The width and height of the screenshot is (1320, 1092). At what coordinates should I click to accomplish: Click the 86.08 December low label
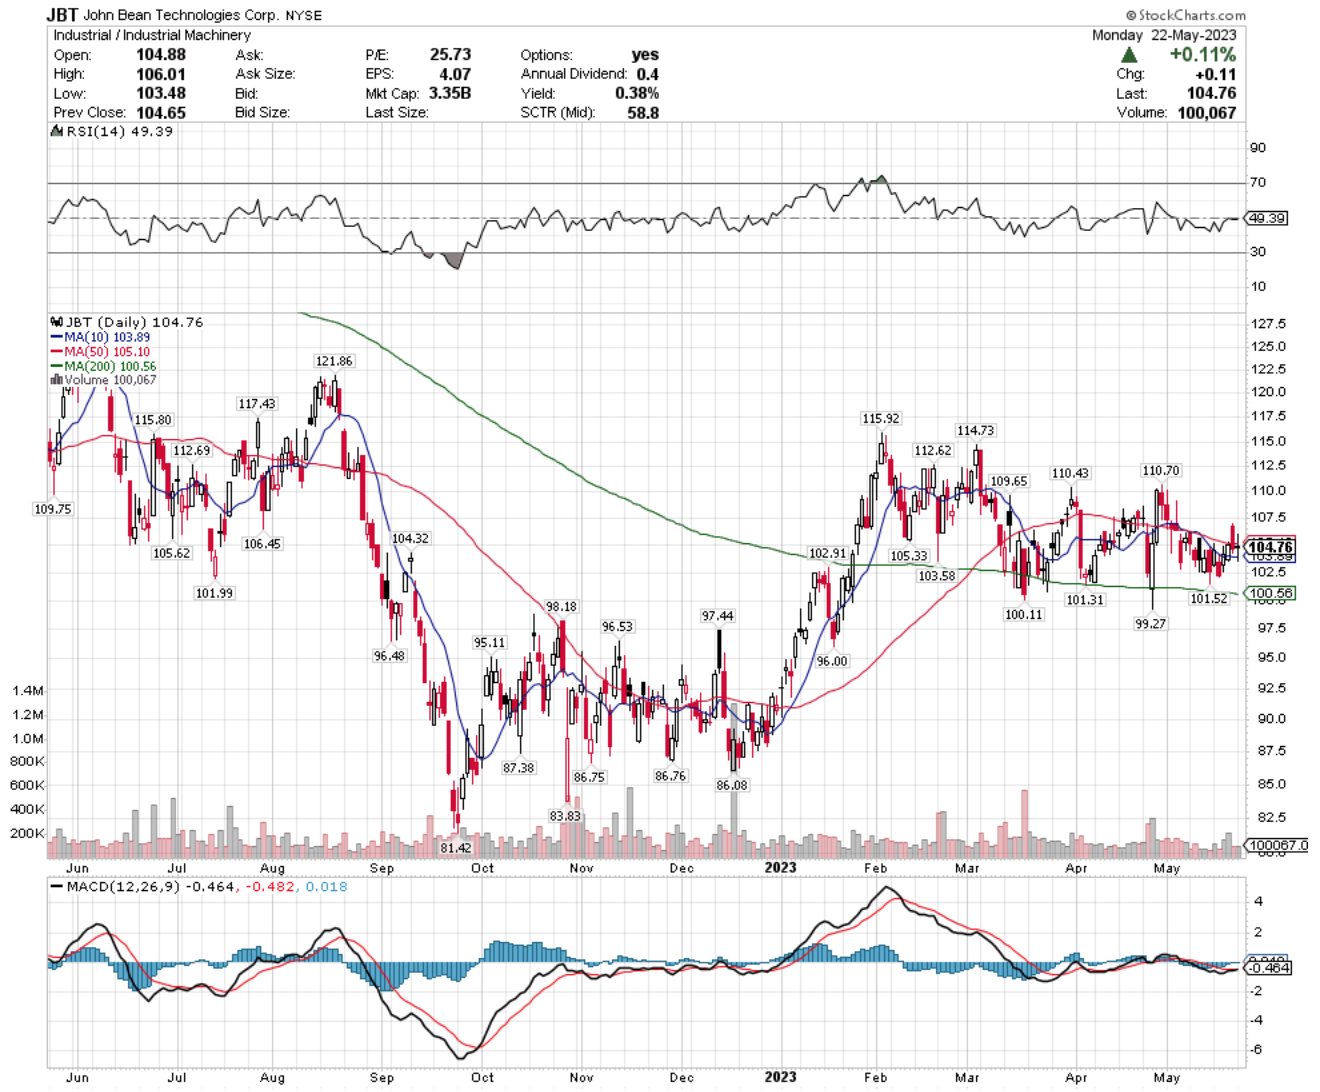pos(731,785)
